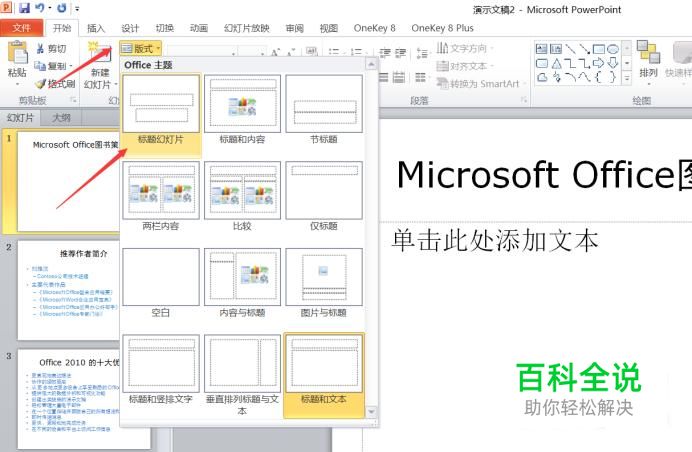The image size is (692, 452).
Task: Click the Undo icon in quick access toolbar
Action: [x=40, y=8]
